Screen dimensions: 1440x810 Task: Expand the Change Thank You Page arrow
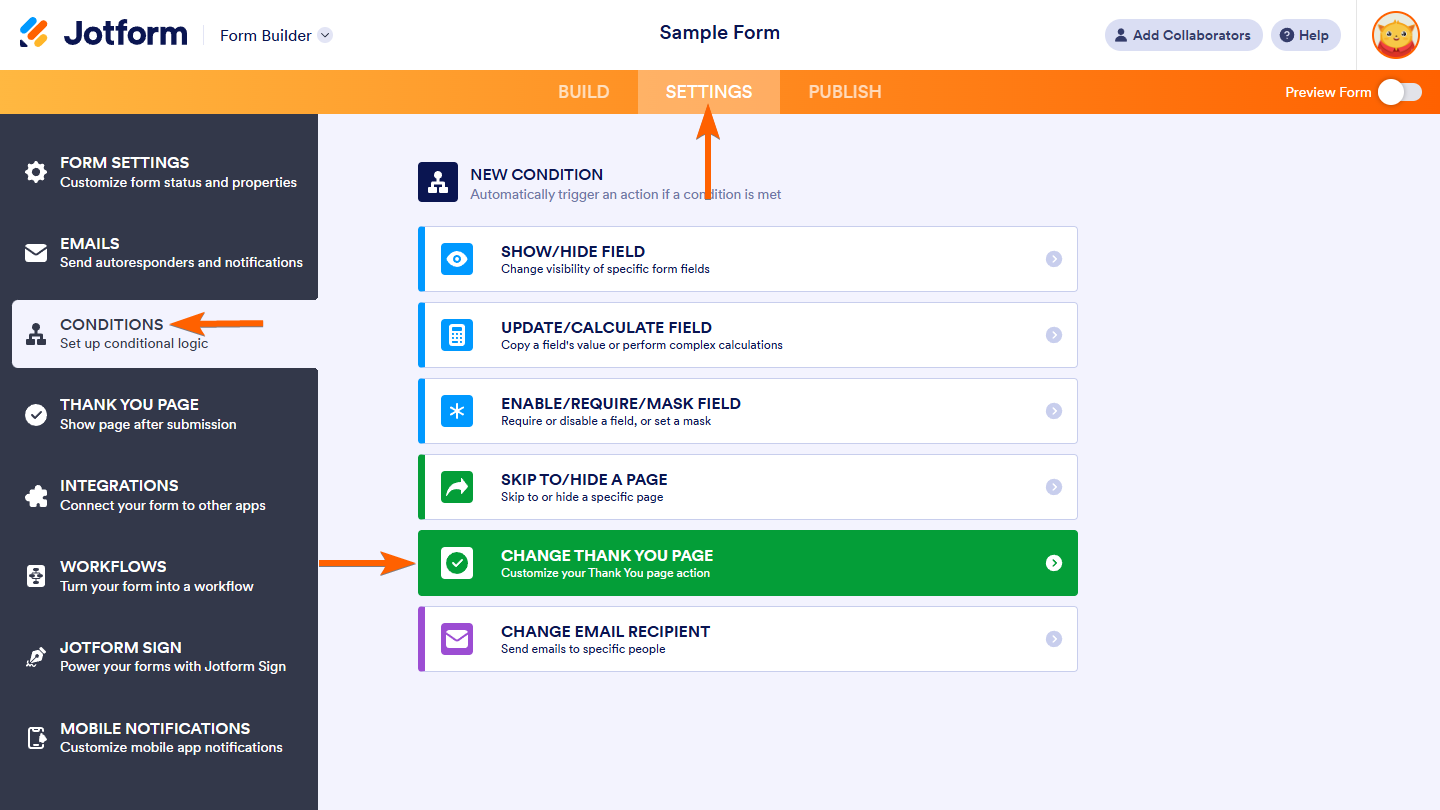pyautogui.click(x=1053, y=563)
